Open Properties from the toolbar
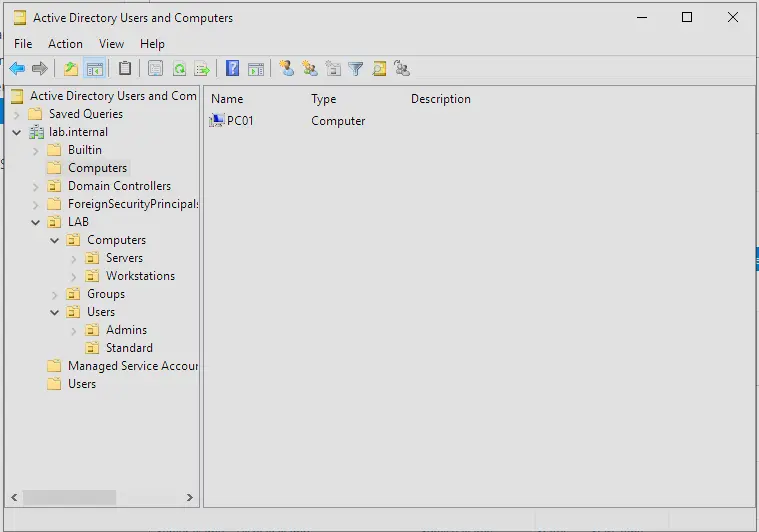759x532 pixels. [155, 69]
